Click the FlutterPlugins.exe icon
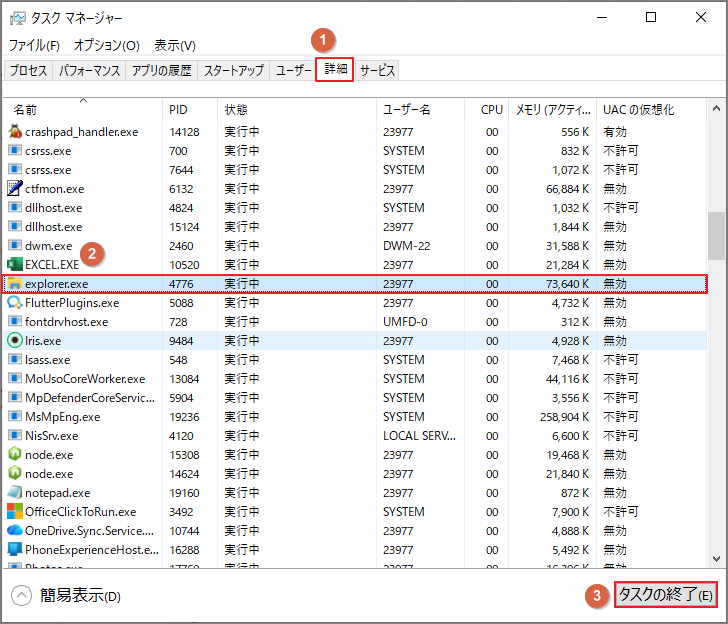This screenshot has width=728, height=624. [15, 302]
